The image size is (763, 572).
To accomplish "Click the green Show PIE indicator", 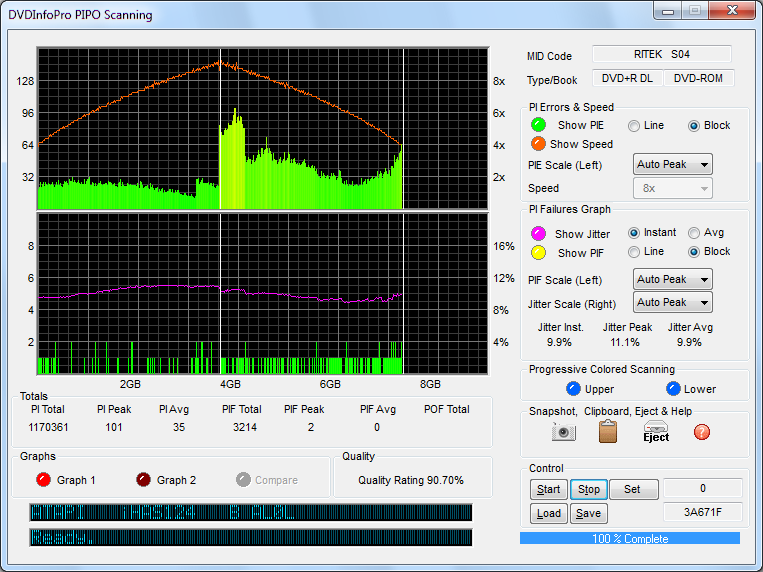I will [x=538, y=125].
